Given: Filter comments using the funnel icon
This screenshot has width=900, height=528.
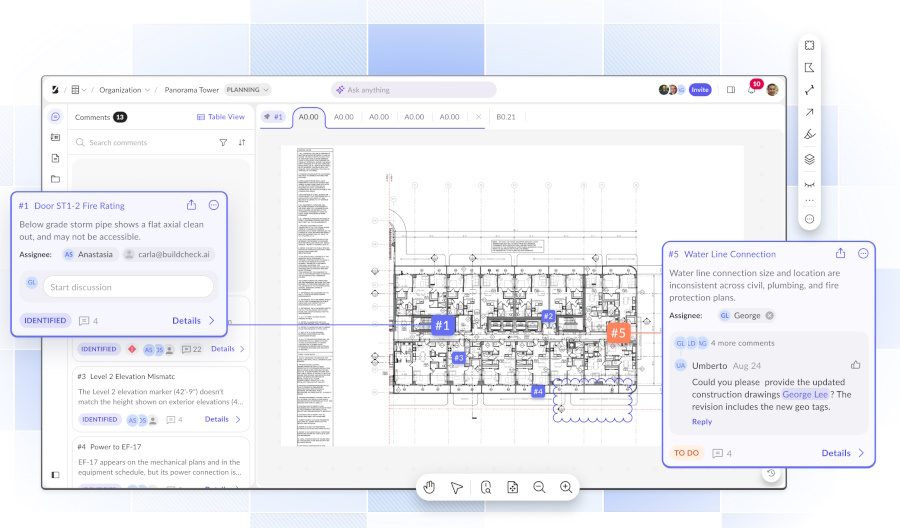Looking at the screenshot, I should 223,143.
